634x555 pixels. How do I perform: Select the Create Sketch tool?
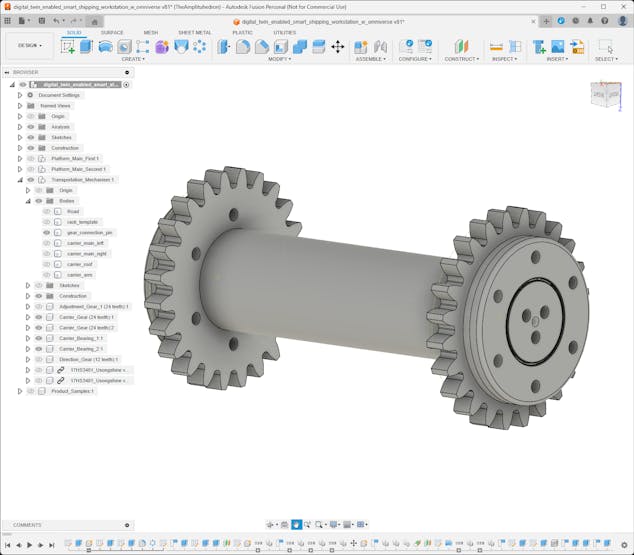coord(68,46)
